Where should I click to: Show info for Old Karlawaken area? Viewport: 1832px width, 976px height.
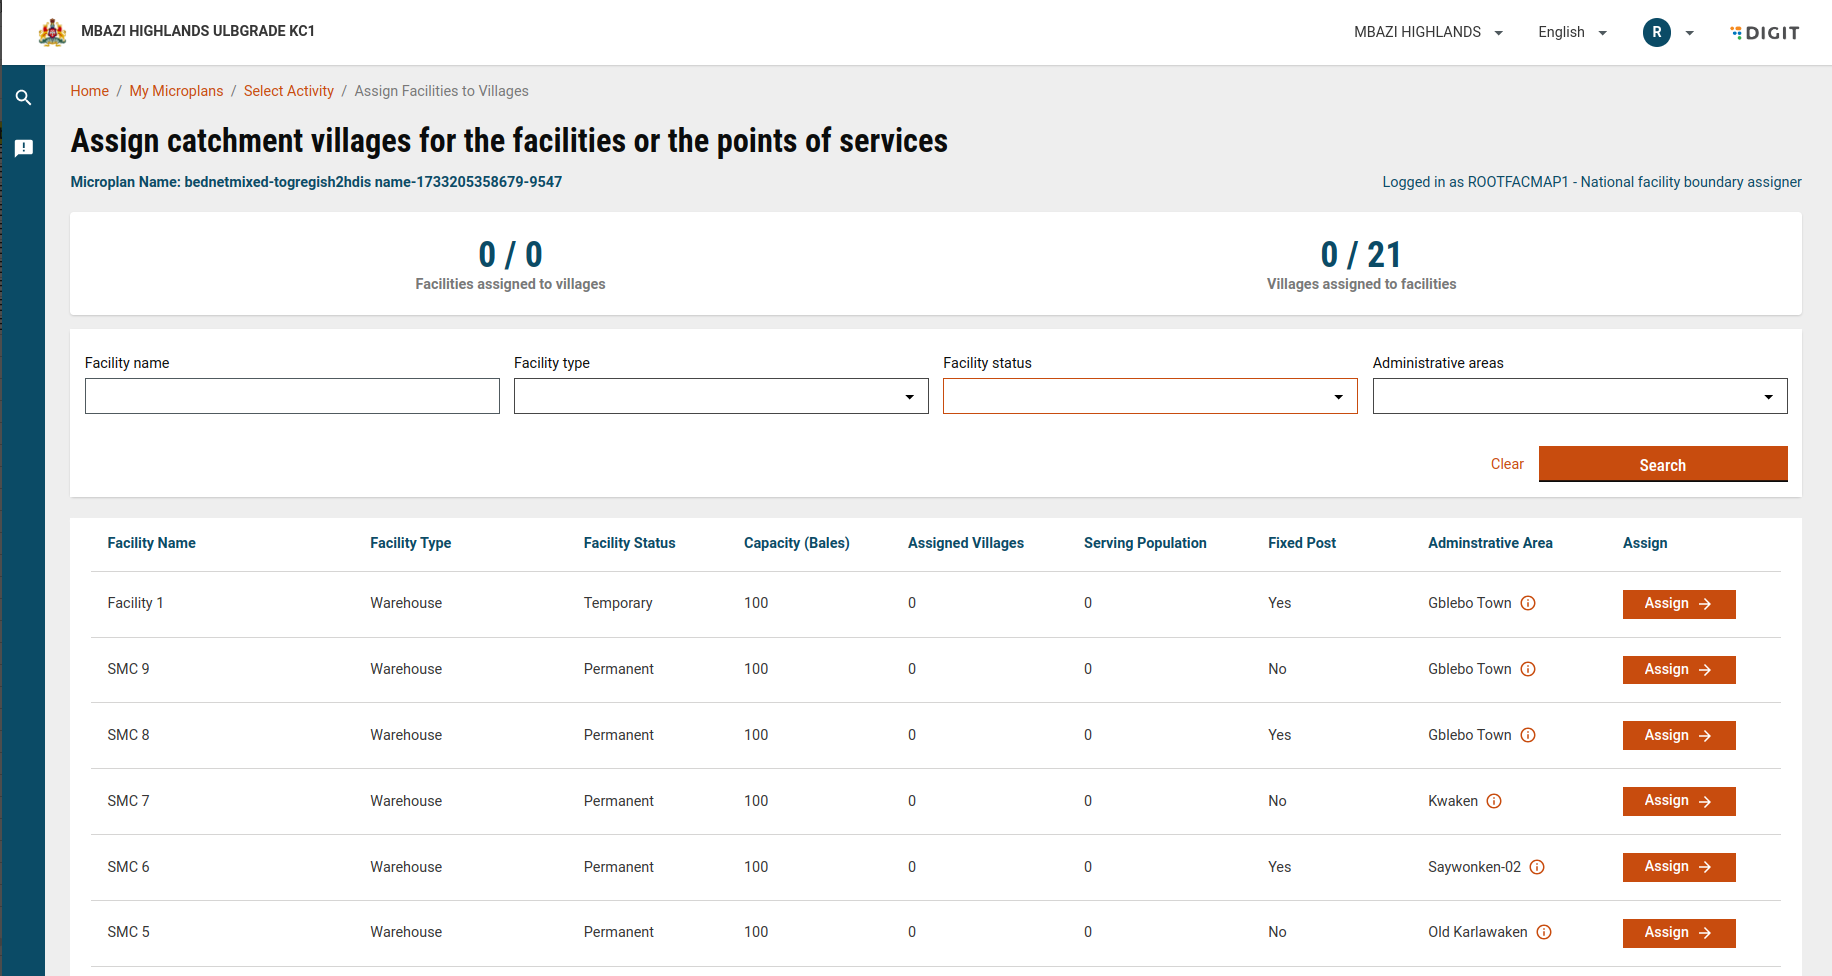1544,932
